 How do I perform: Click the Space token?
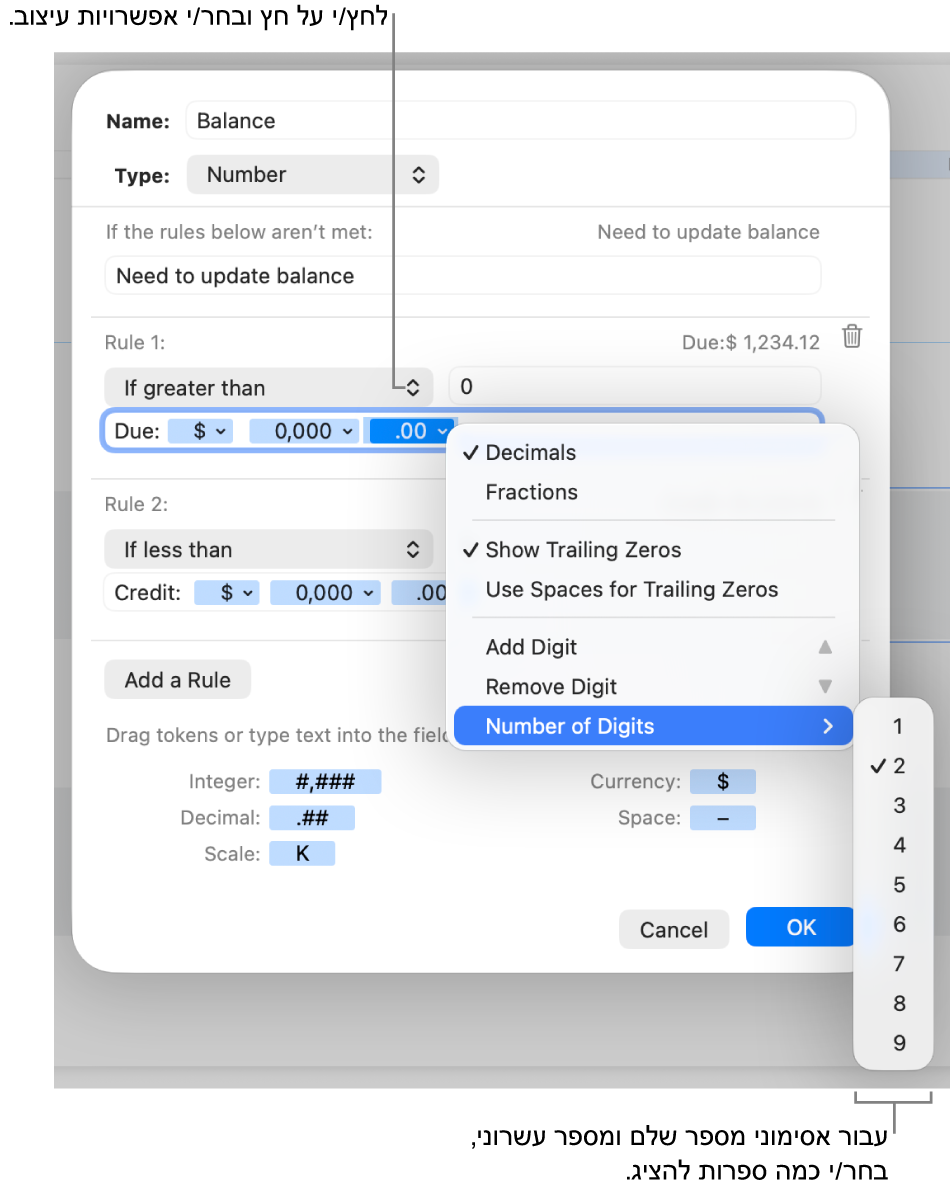click(x=722, y=818)
